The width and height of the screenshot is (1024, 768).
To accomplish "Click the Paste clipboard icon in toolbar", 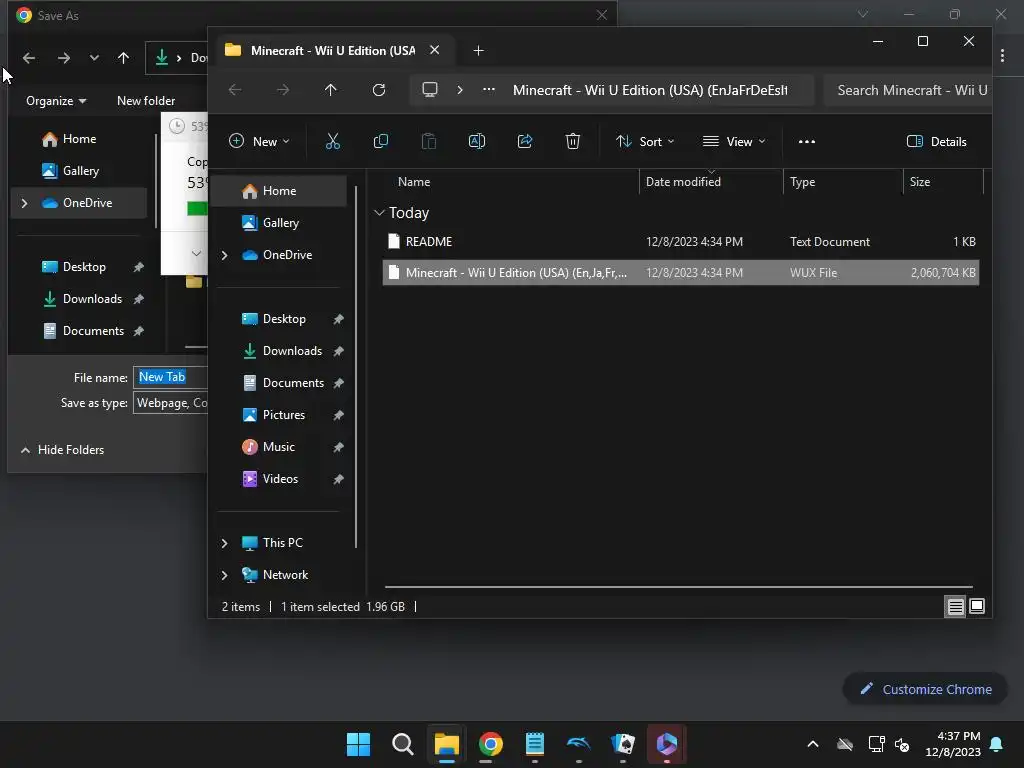I will point(428,142).
